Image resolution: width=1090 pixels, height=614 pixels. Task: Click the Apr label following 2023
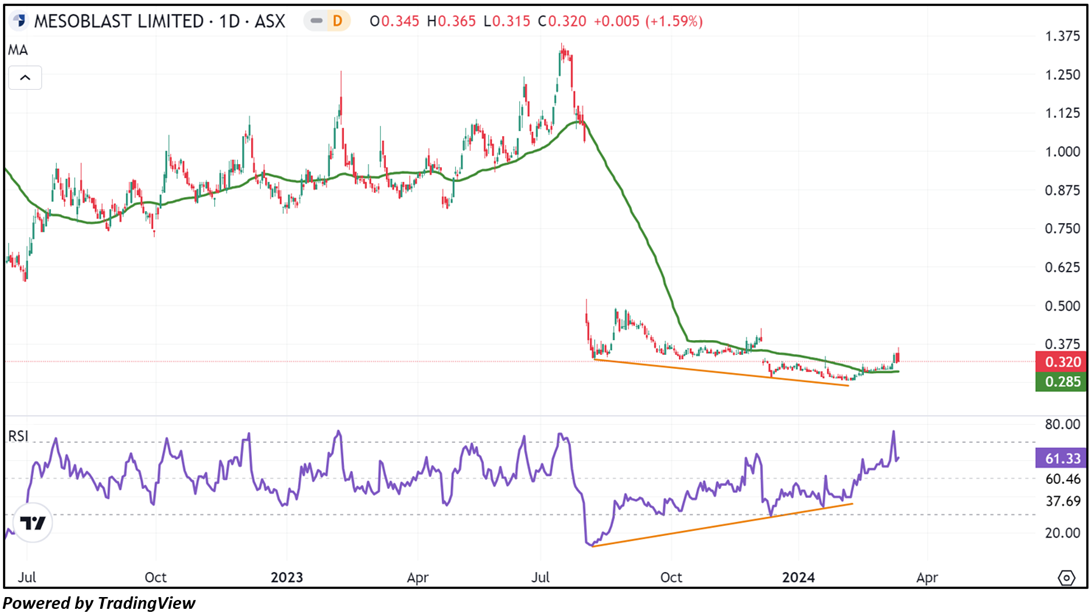(417, 577)
